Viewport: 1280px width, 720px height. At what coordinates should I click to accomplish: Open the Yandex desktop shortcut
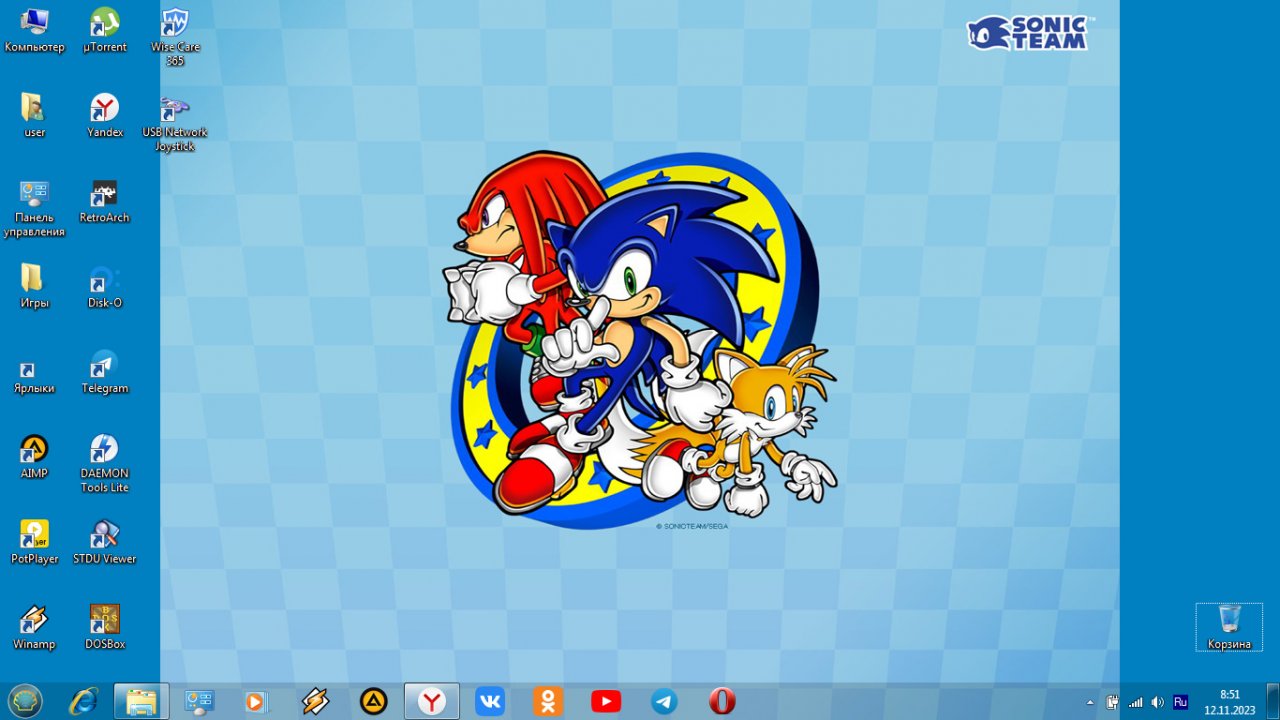pos(105,116)
